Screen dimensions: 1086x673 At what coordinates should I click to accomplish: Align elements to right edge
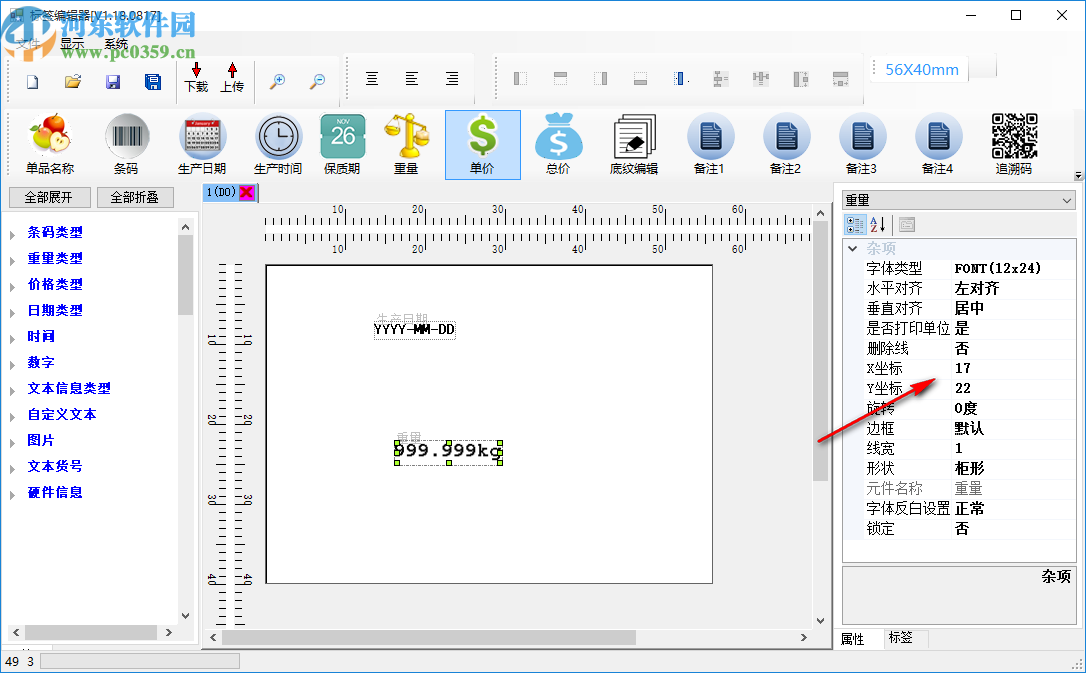600,79
